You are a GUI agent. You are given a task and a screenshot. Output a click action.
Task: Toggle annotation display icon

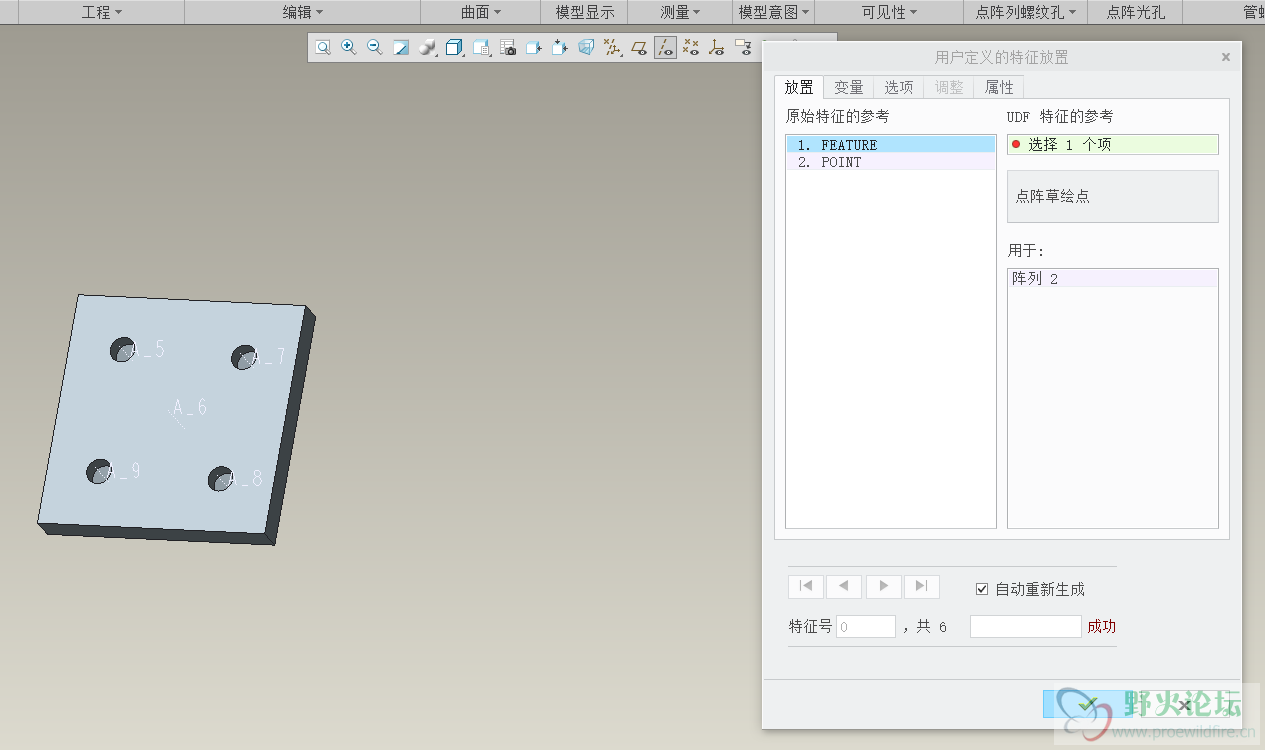tap(743, 47)
